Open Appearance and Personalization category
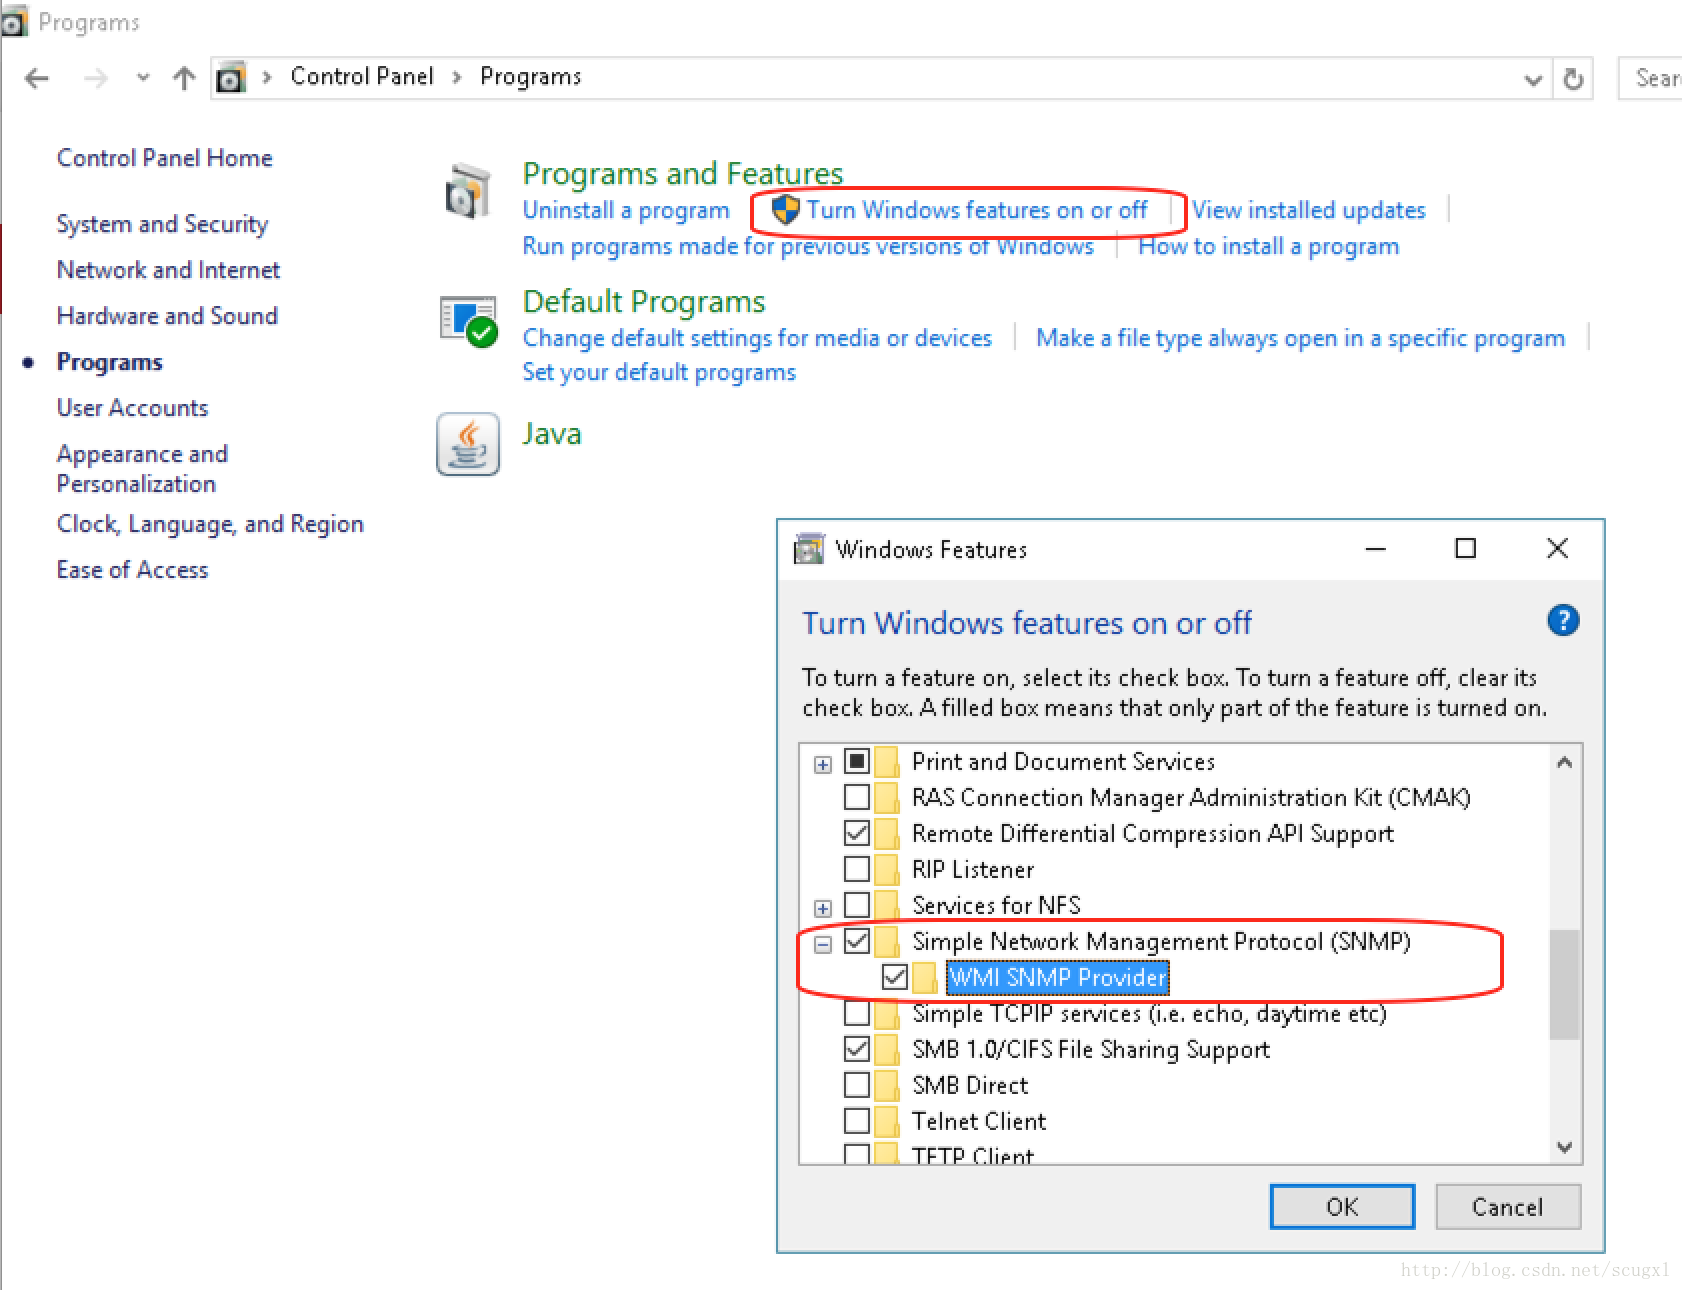 point(142,469)
